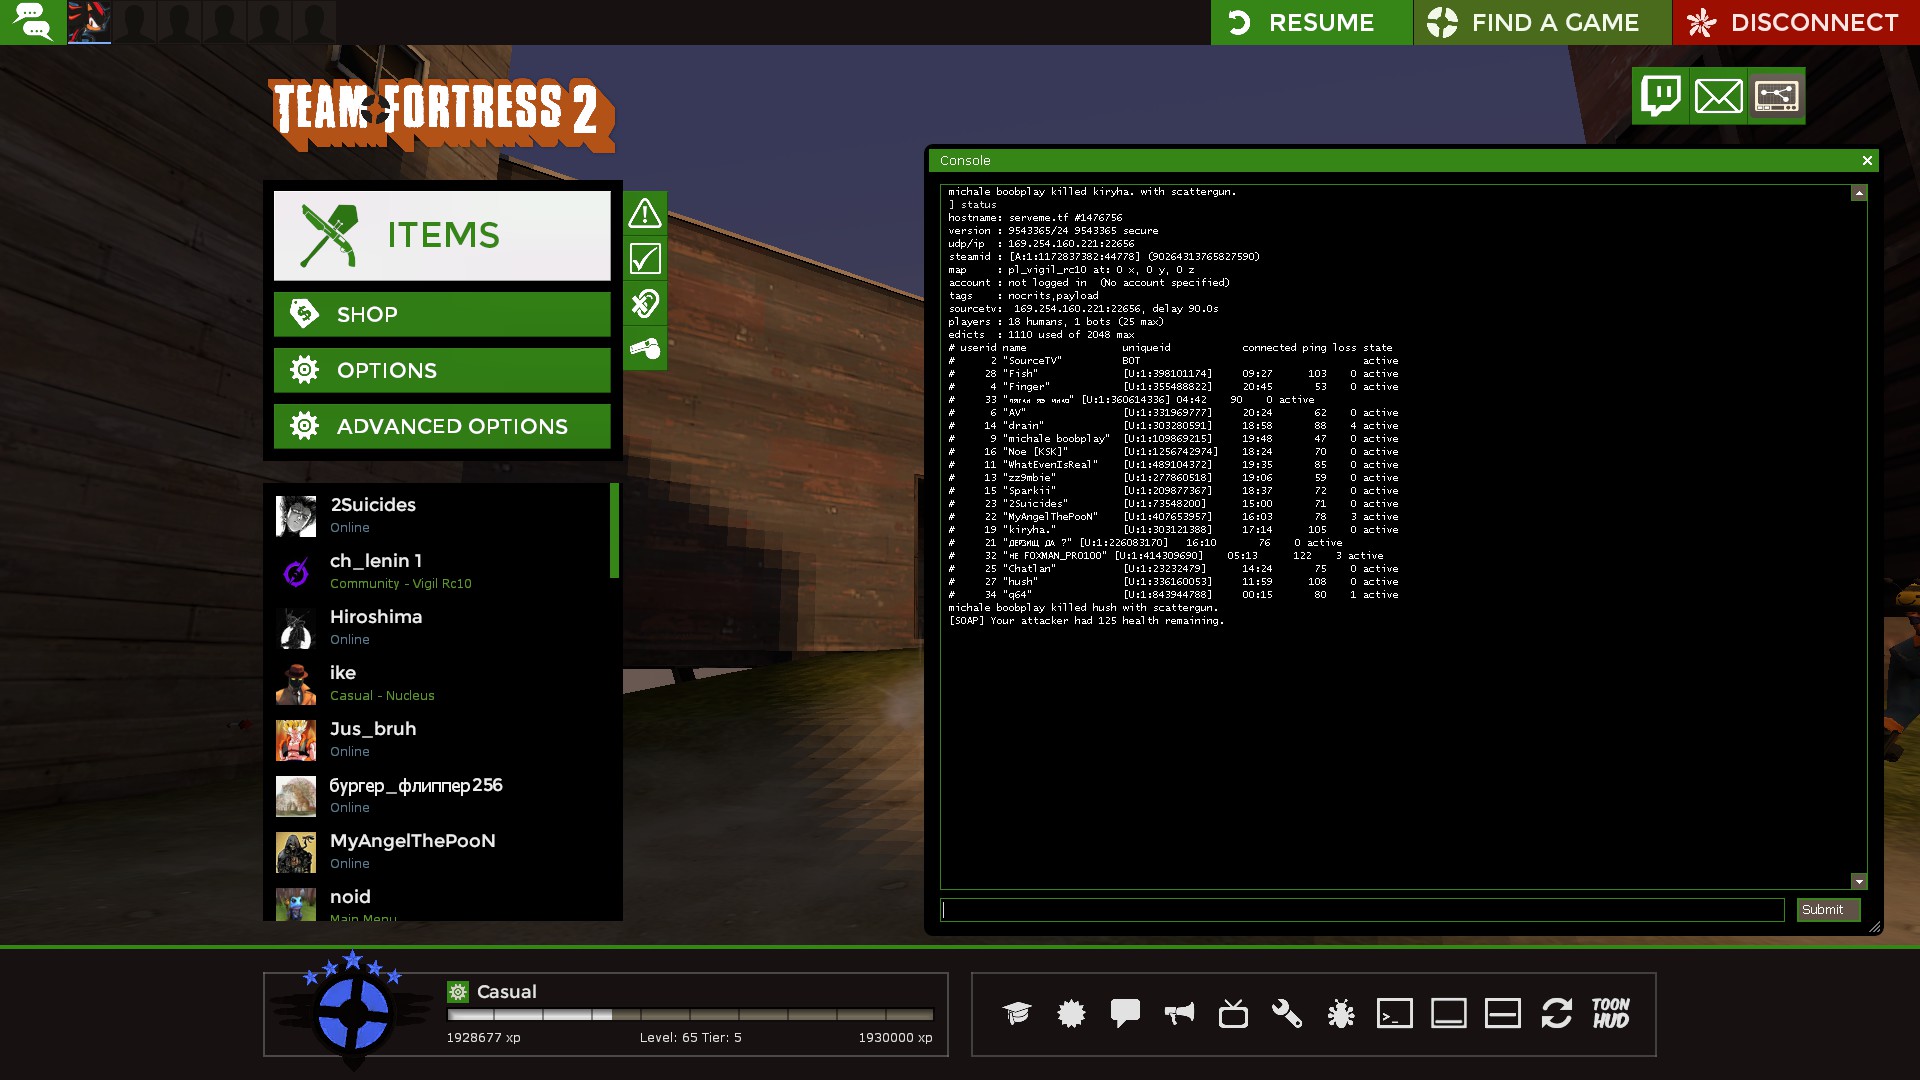Open the server connection icon beside the mail icon
The width and height of the screenshot is (1920, 1080).
pyautogui.click(x=1777, y=96)
